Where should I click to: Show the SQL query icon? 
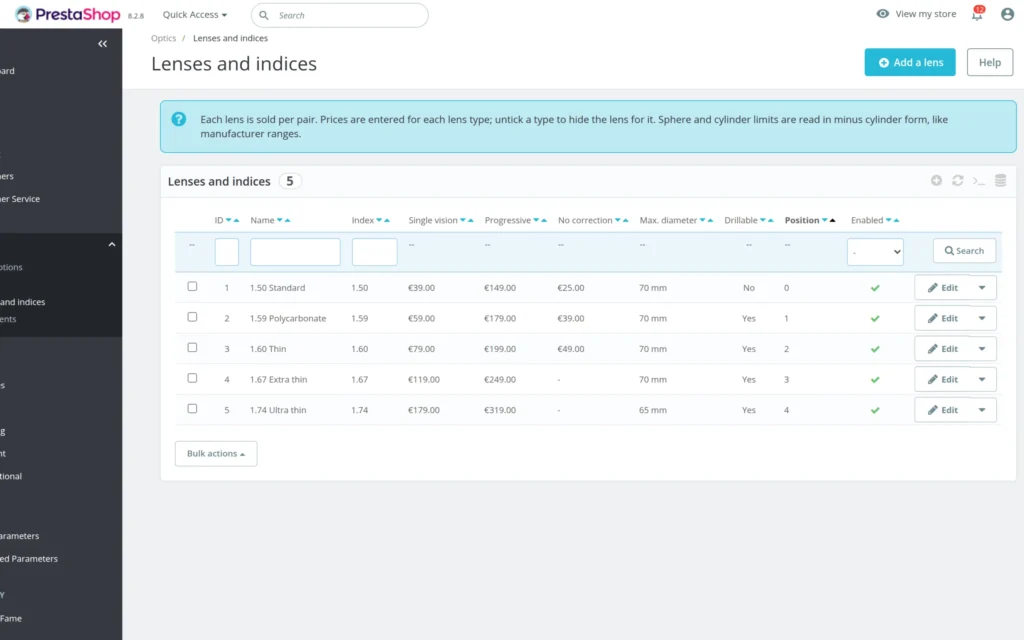tap(978, 181)
